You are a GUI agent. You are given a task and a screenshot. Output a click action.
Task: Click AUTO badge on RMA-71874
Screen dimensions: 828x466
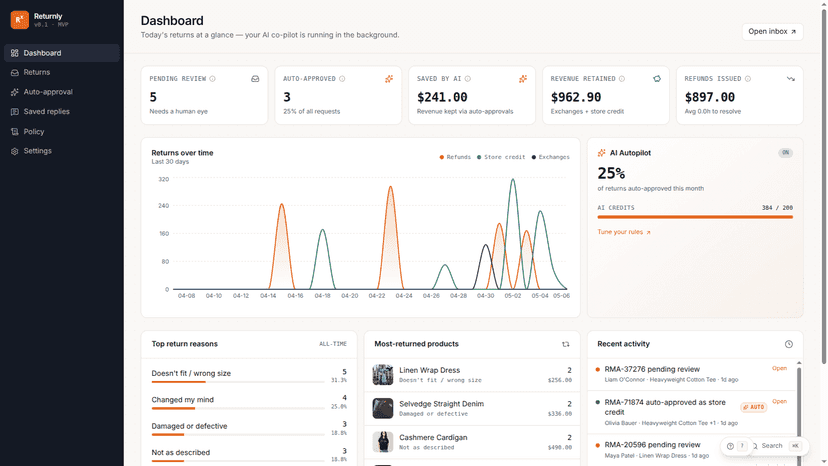[754, 407]
